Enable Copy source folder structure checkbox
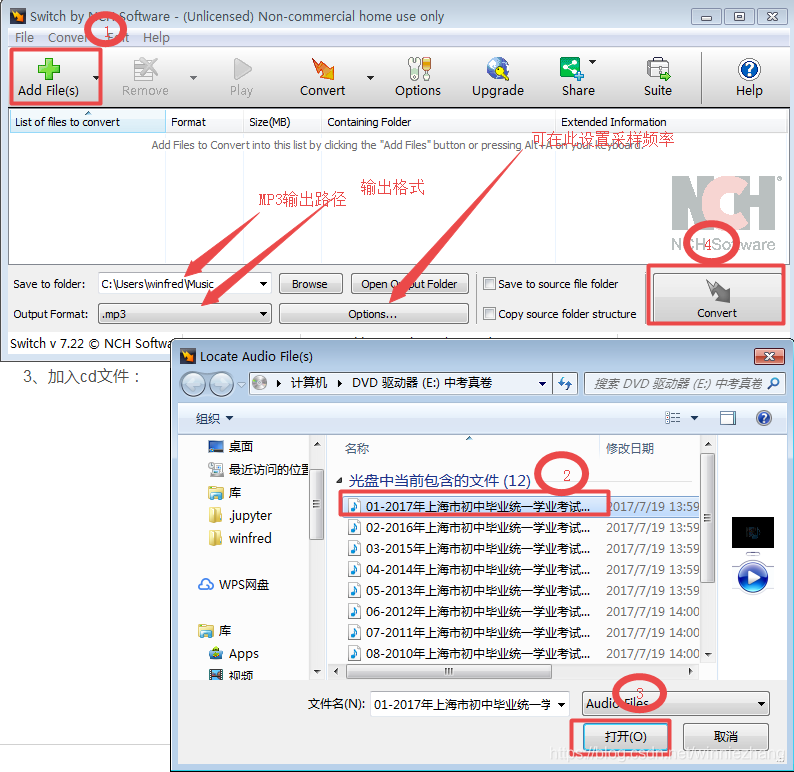 [489, 314]
